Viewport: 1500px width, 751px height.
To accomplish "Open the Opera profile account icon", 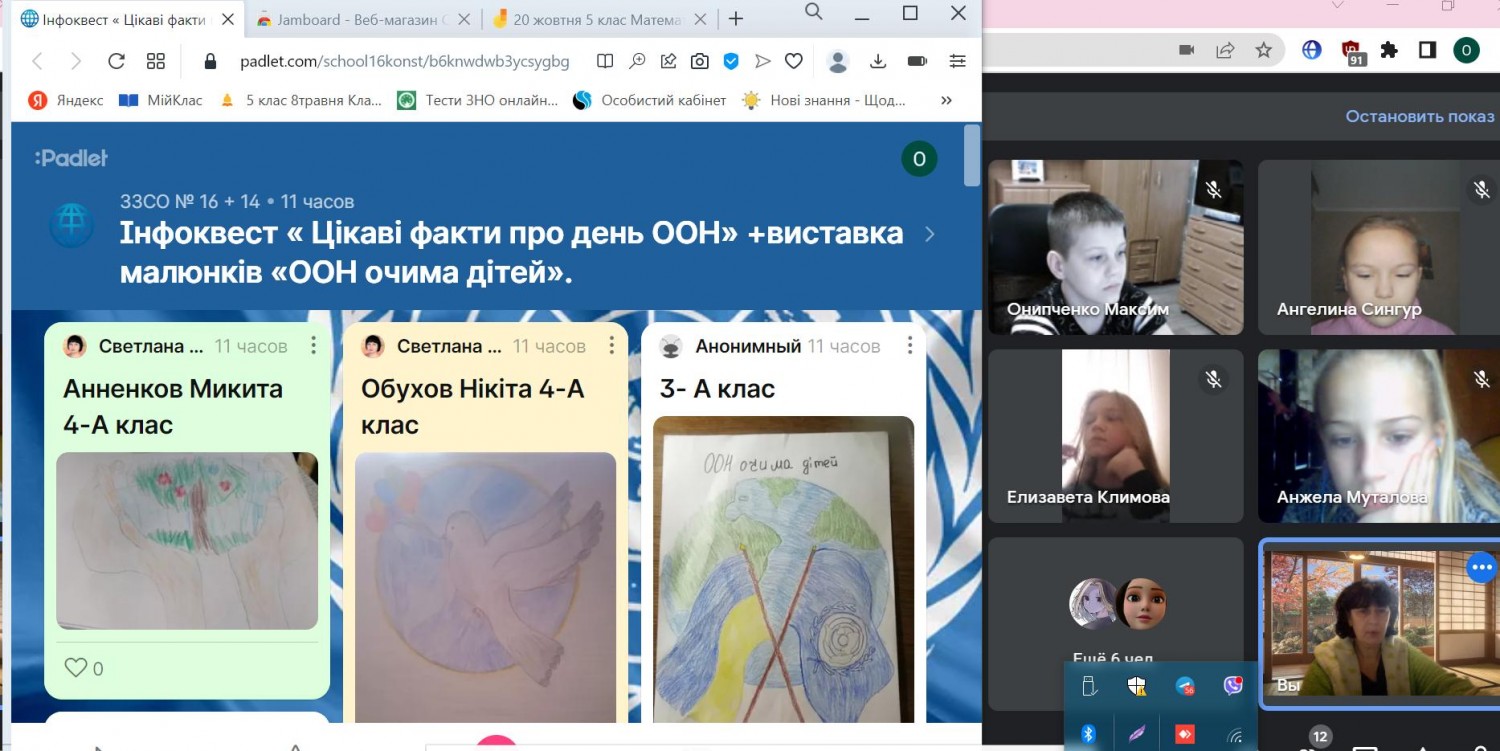I will (839, 61).
